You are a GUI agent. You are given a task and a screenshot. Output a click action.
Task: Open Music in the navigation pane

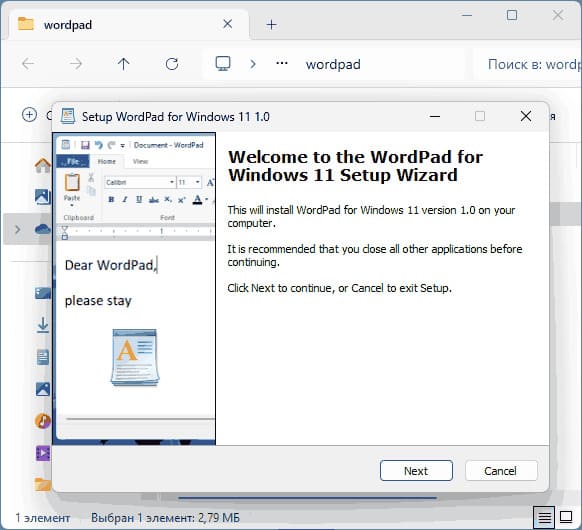pos(43,421)
